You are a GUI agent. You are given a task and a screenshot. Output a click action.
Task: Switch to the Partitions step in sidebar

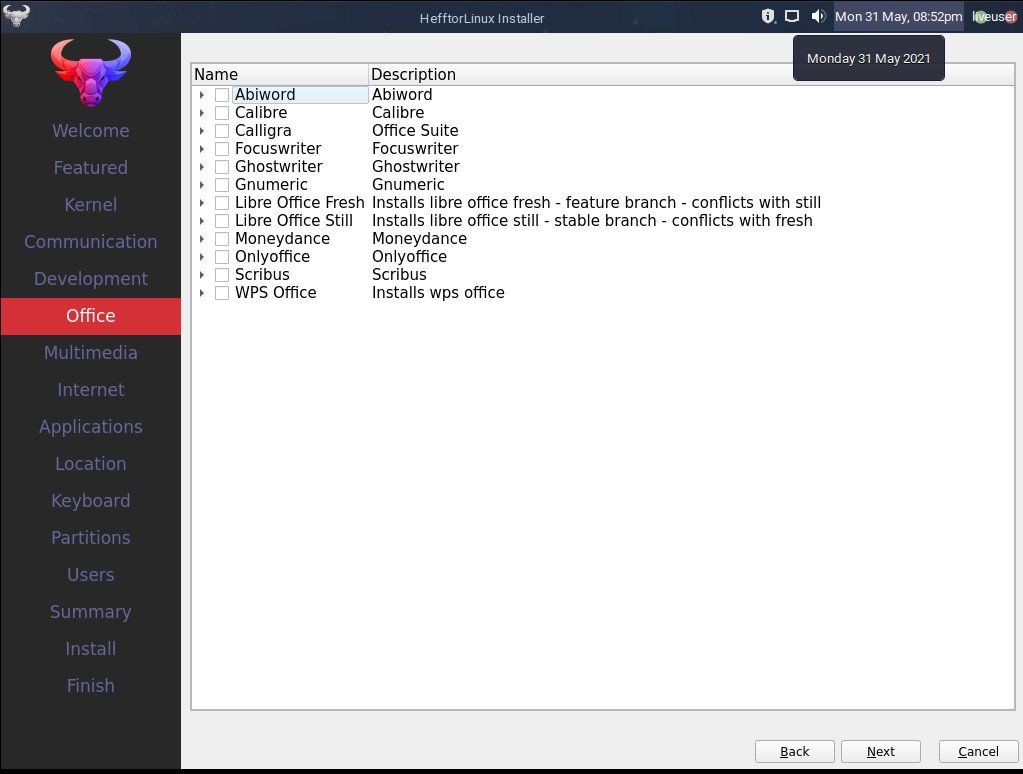point(91,538)
